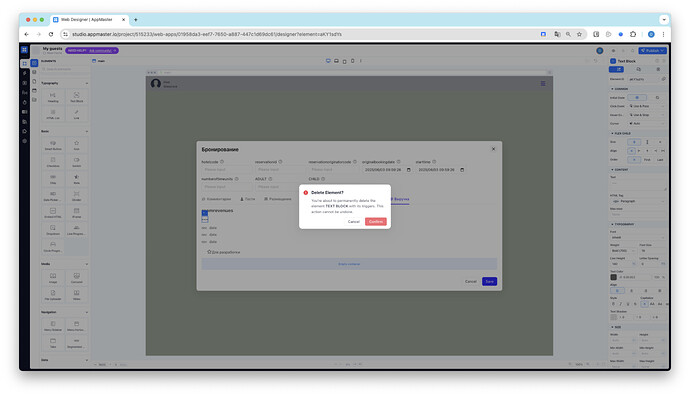
Task: Open the Publish dropdown button
Action: coord(653,51)
